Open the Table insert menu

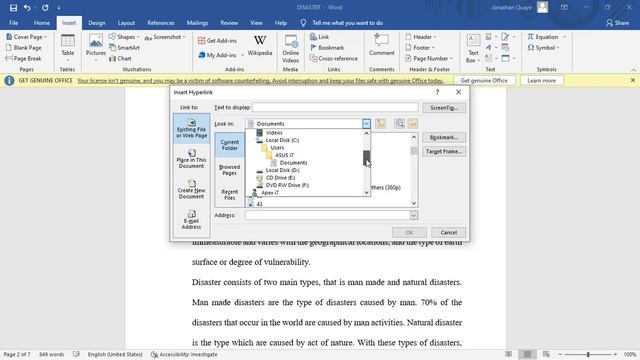(x=67, y=47)
